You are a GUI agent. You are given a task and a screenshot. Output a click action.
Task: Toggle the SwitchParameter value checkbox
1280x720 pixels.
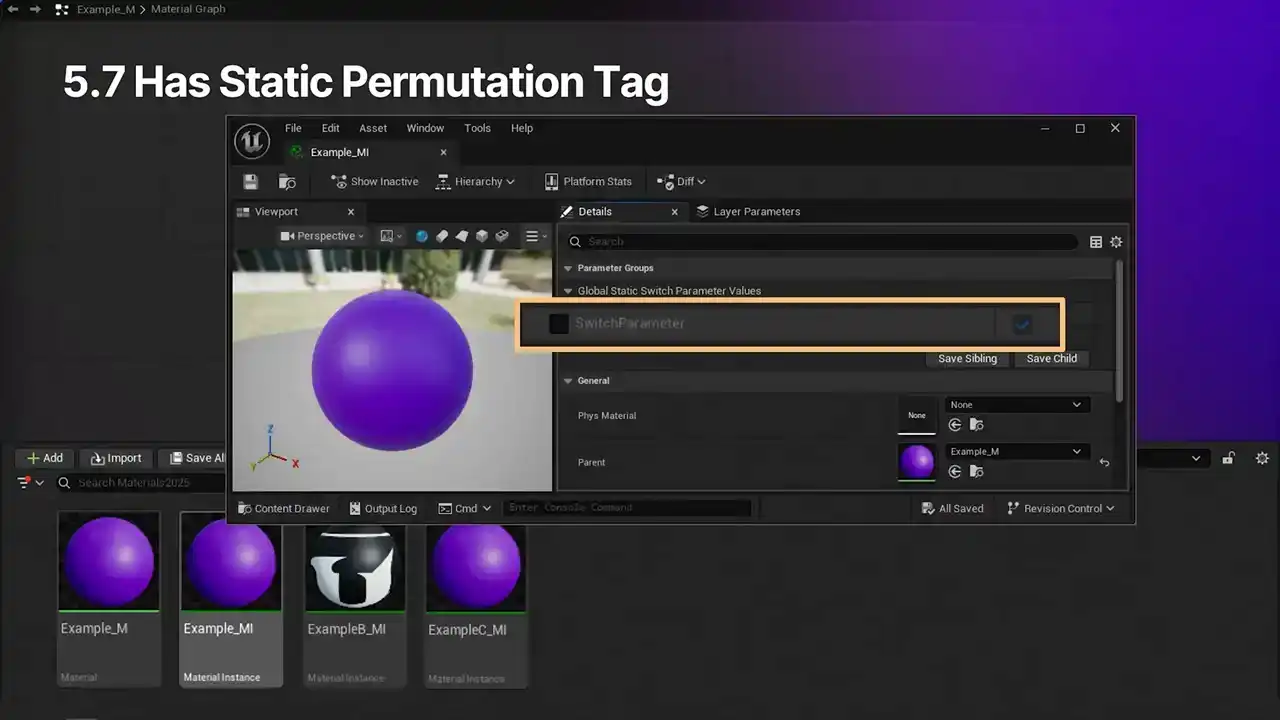(x=1022, y=324)
